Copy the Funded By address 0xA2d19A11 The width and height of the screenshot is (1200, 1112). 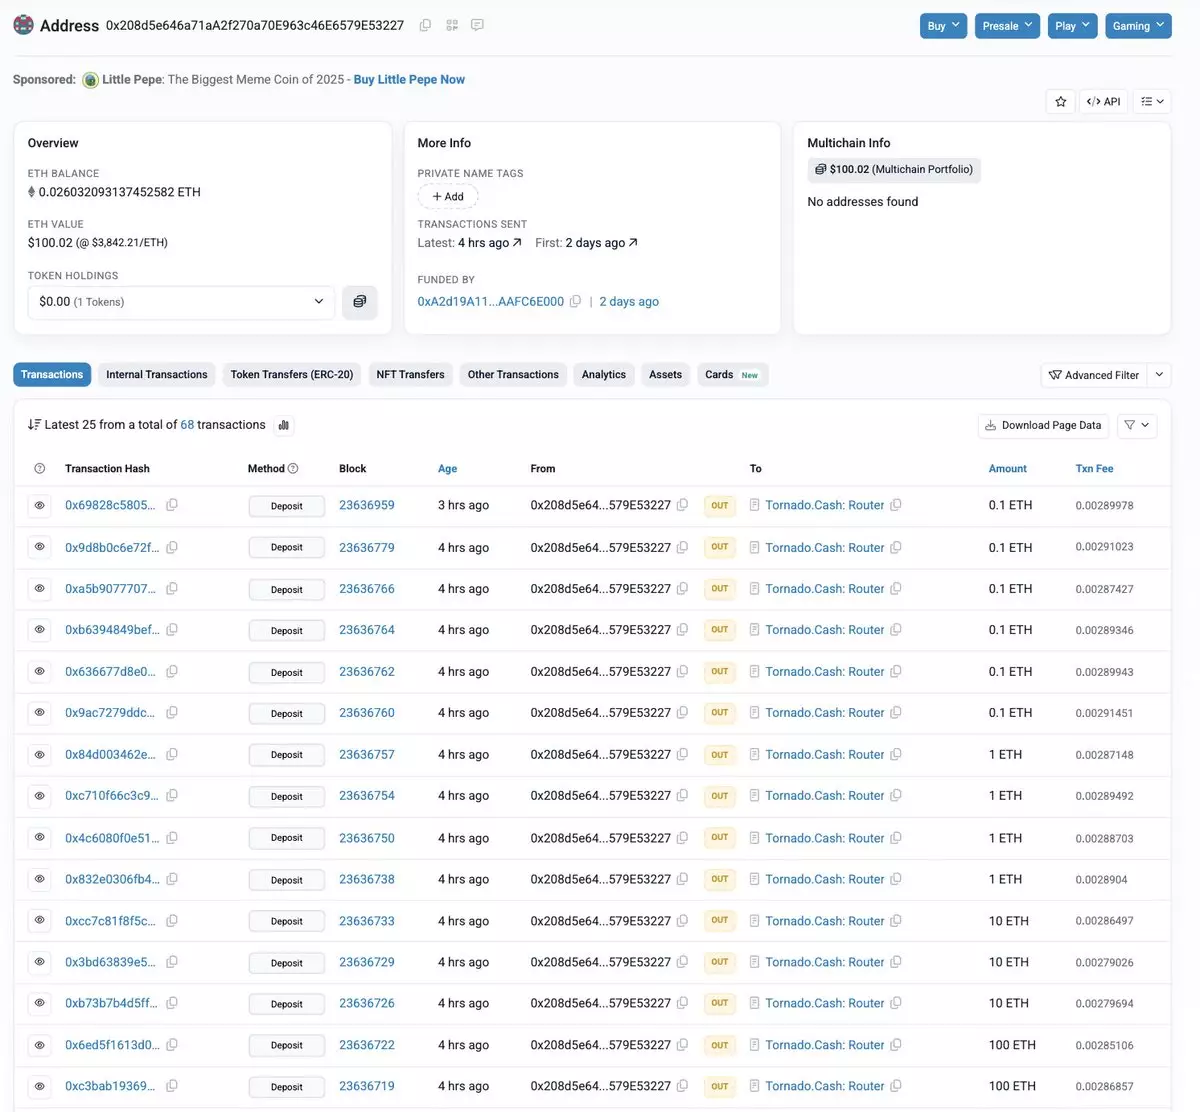pyautogui.click(x=575, y=301)
